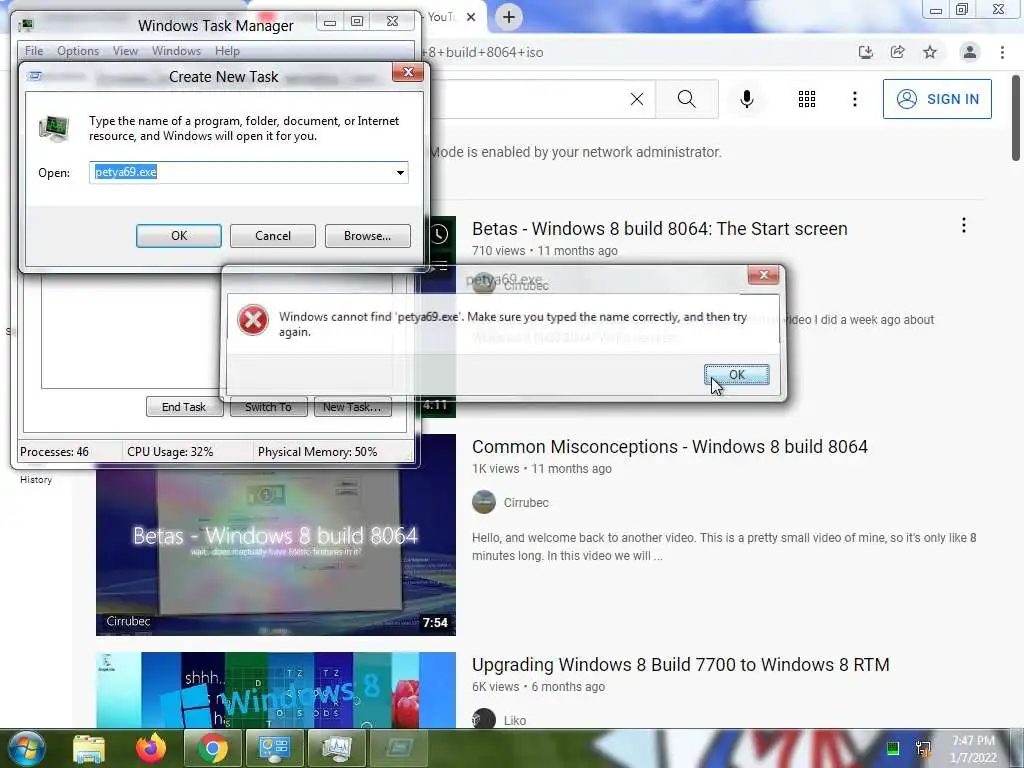Click '710 views • 11 months ago' text

(545, 251)
